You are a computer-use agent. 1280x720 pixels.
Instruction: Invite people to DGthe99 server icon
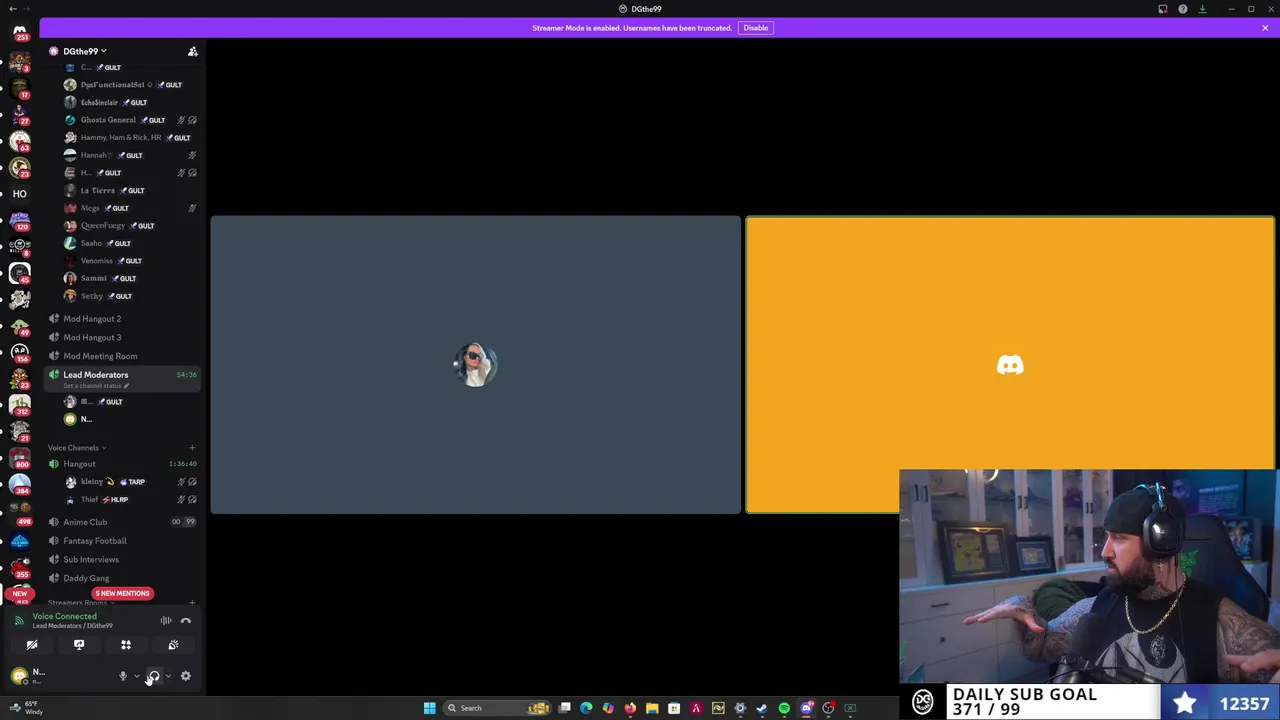[193, 51]
